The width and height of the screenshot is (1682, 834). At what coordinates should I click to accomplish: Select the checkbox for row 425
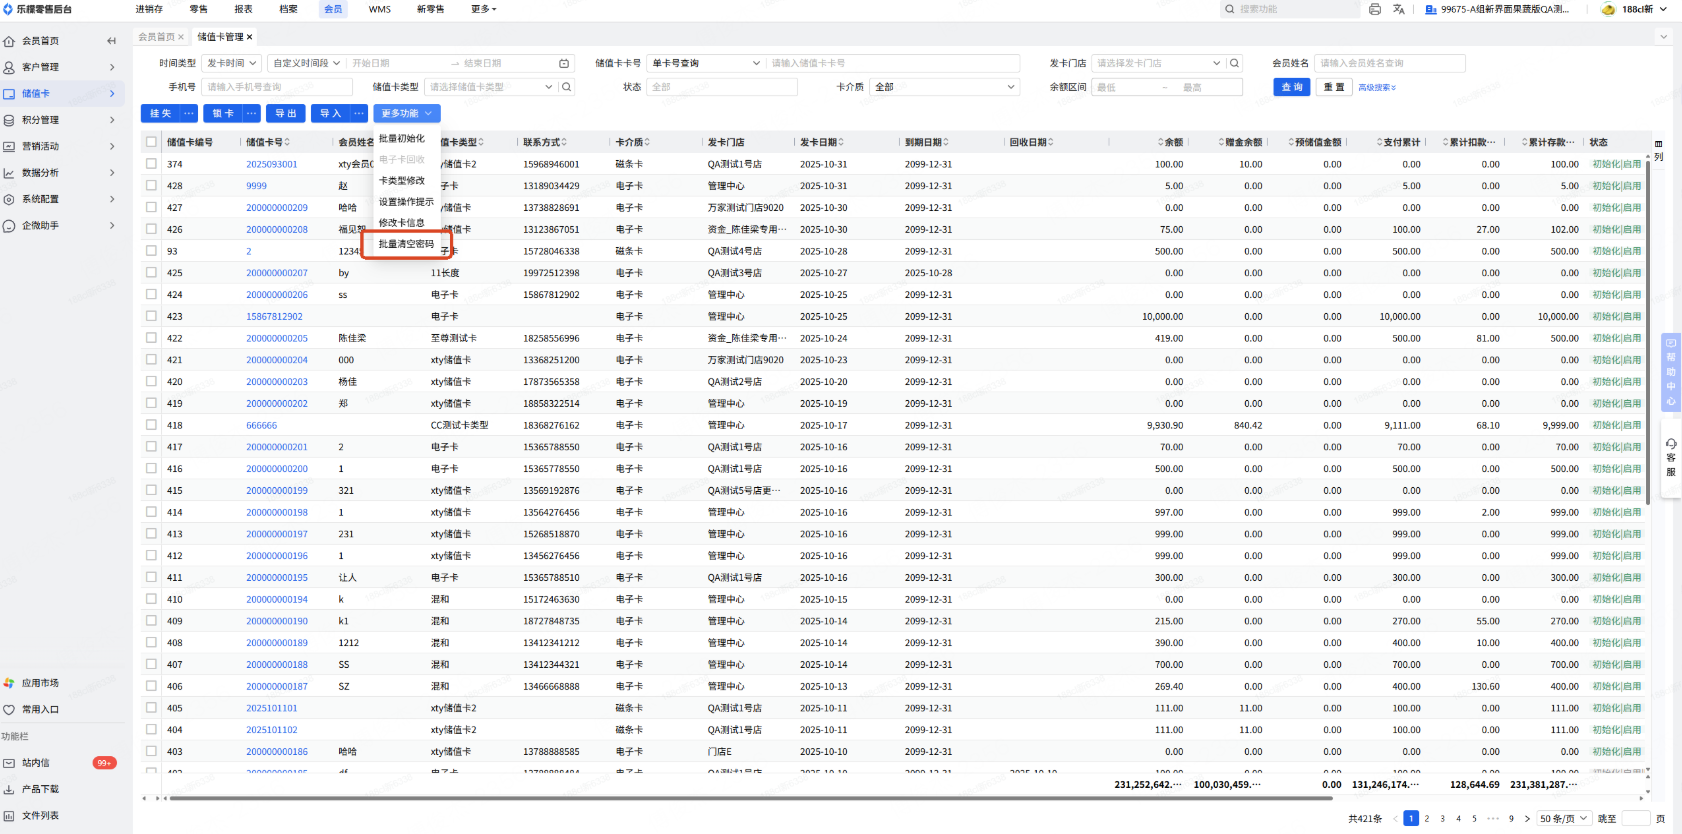152,272
